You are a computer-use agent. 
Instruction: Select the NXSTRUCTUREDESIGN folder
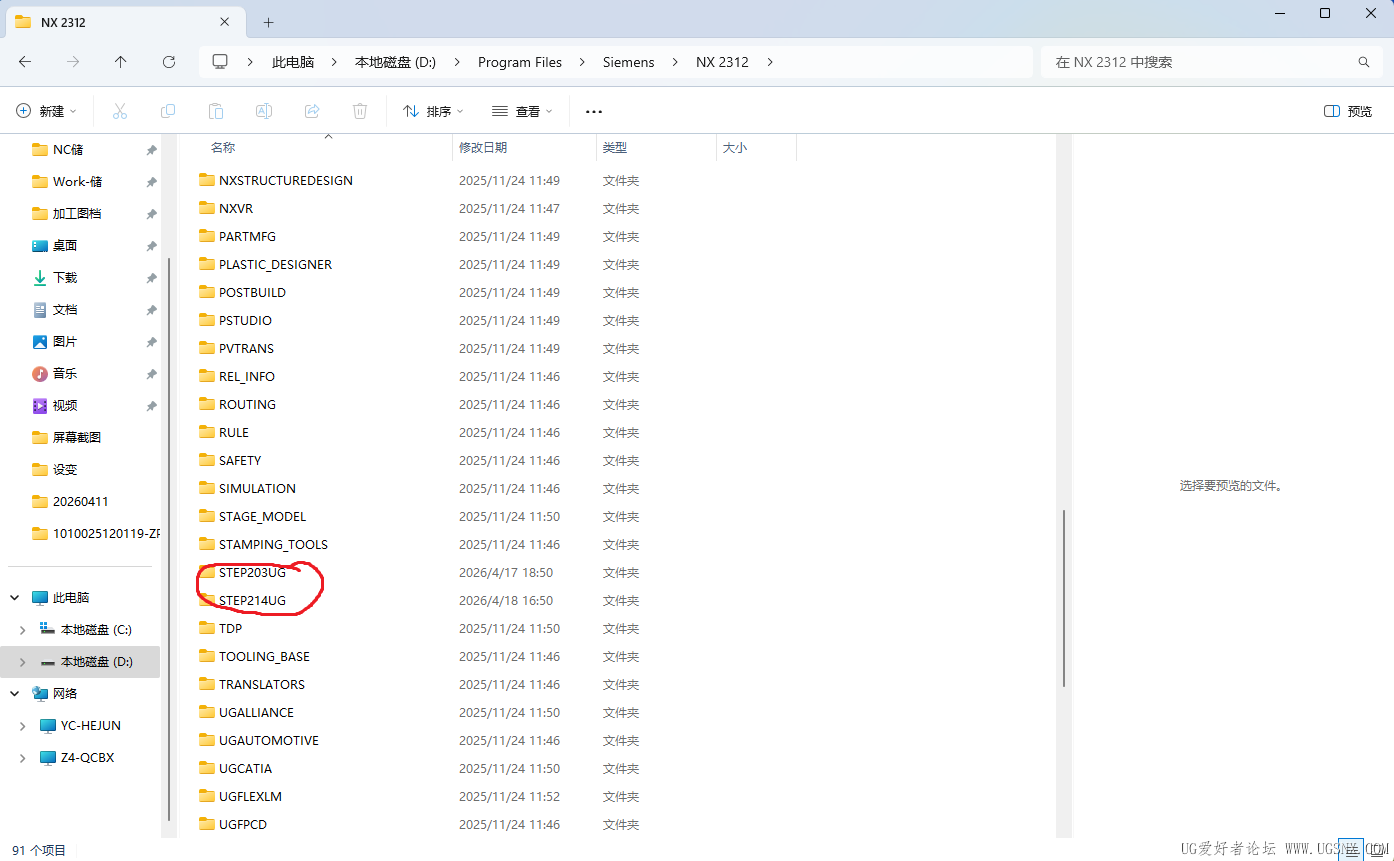(286, 181)
